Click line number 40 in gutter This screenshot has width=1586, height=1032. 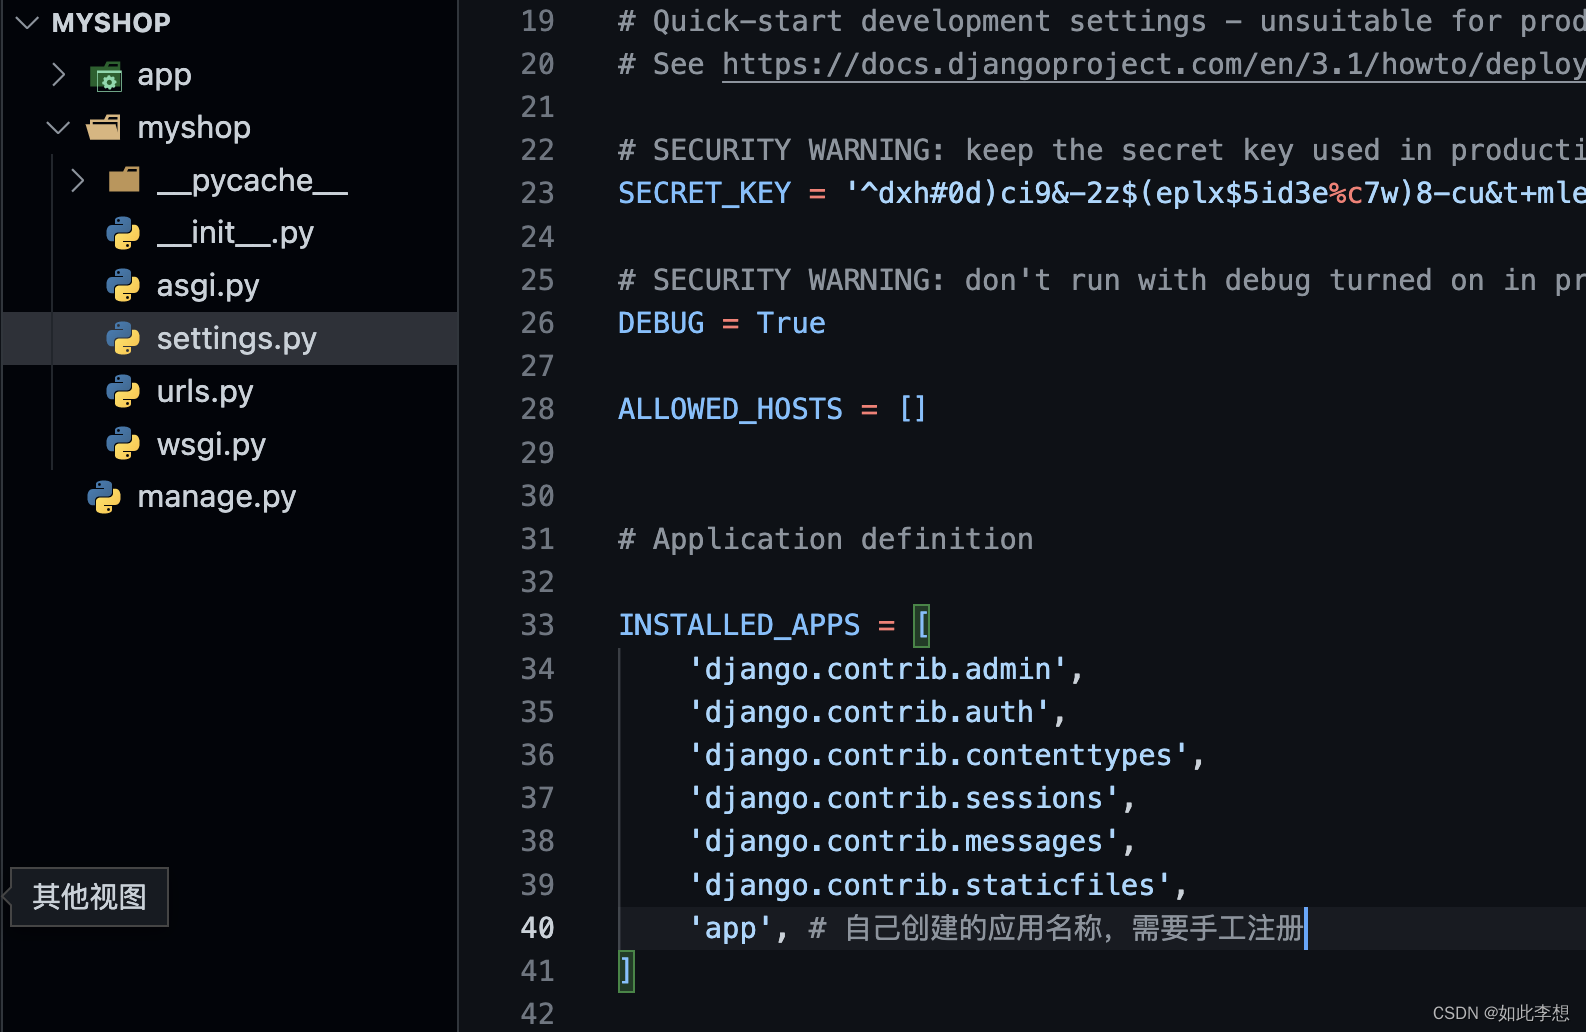coord(537,928)
